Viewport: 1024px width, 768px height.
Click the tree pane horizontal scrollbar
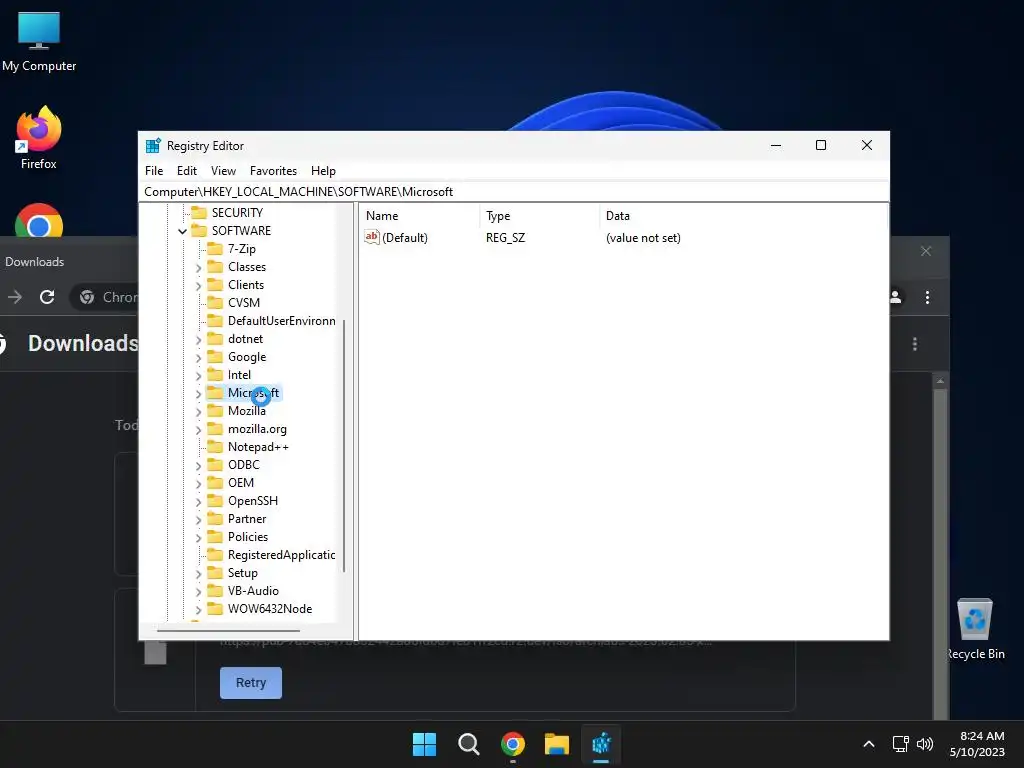tap(229, 631)
